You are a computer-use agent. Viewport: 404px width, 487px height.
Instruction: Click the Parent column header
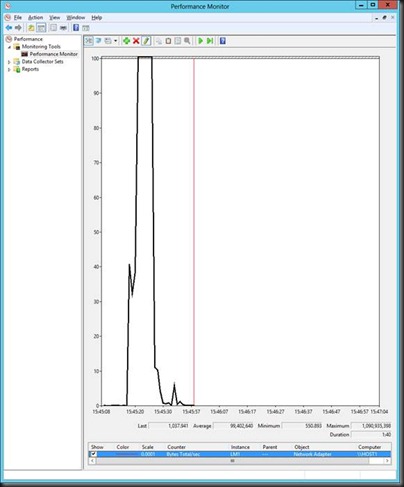[270, 447]
